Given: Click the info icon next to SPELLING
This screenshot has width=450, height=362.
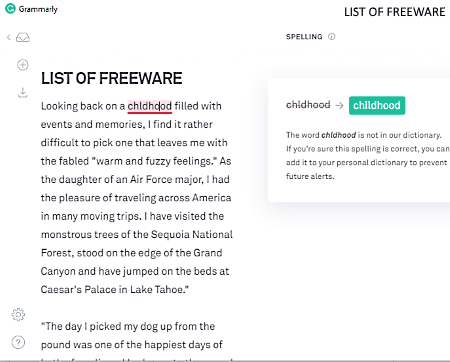Looking at the screenshot, I should (x=332, y=36).
